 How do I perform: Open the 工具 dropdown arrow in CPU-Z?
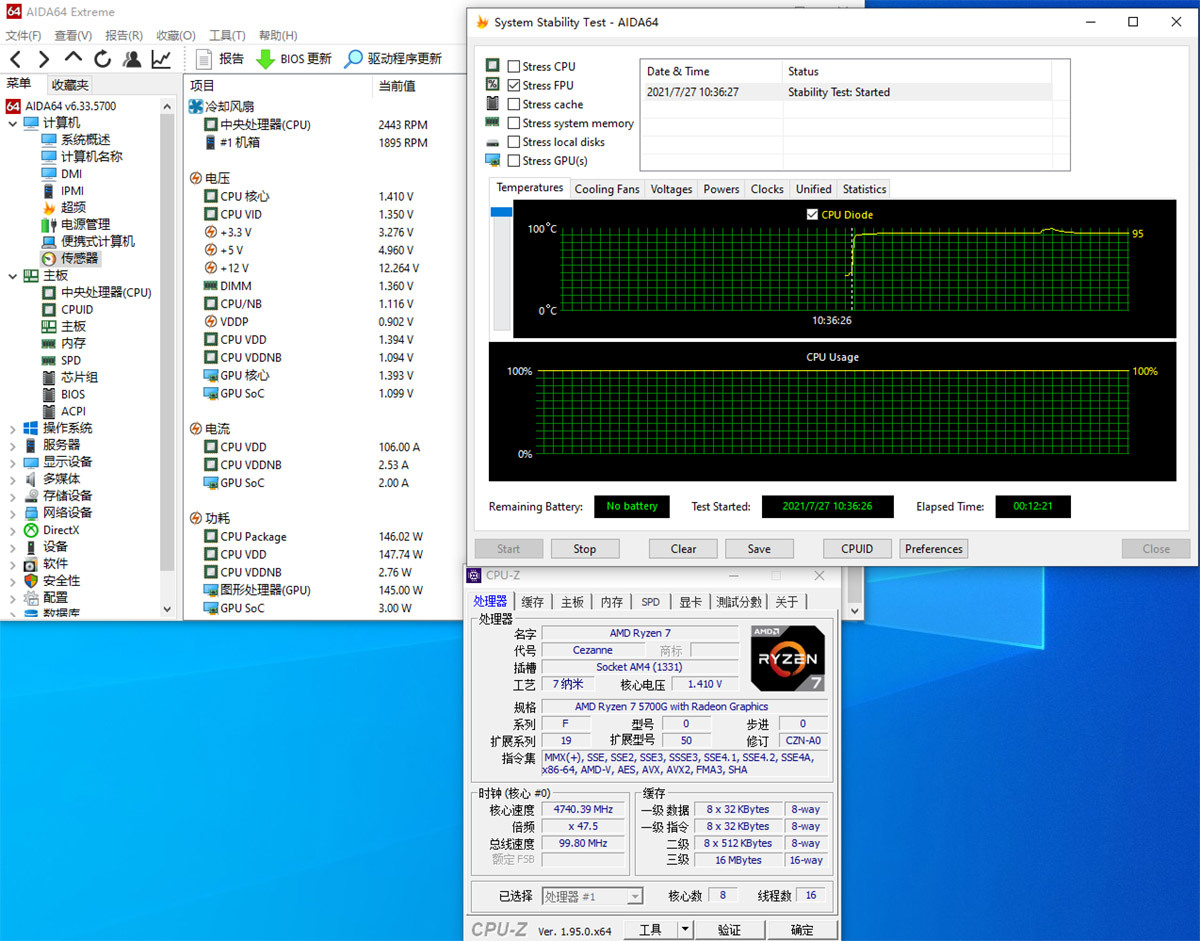[684, 929]
